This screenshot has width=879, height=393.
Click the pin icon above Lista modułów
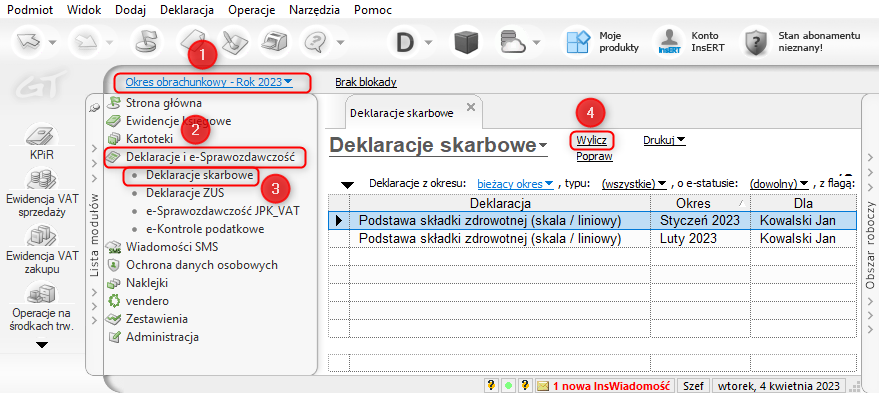pos(95,109)
